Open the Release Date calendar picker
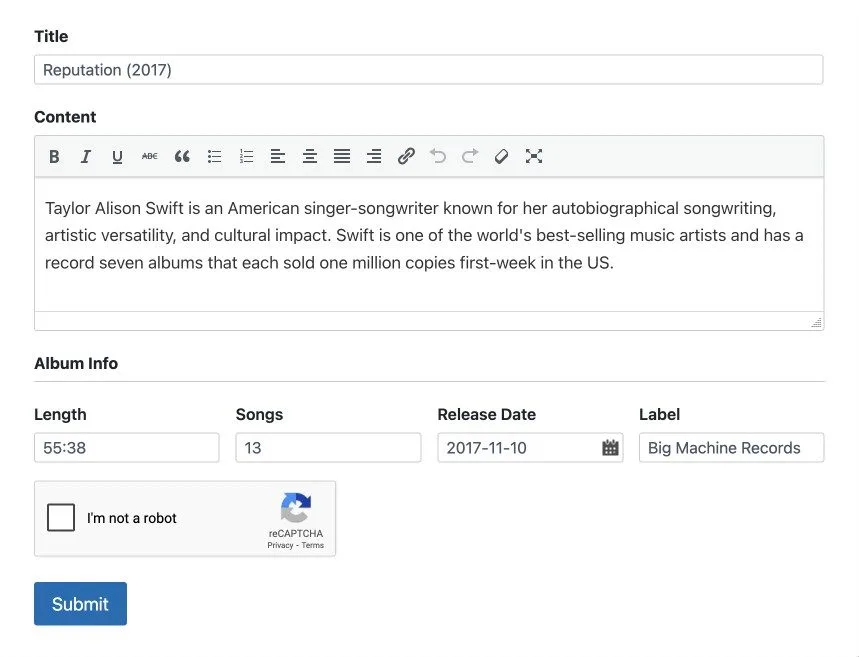859x657 pixels. point(610,448)
